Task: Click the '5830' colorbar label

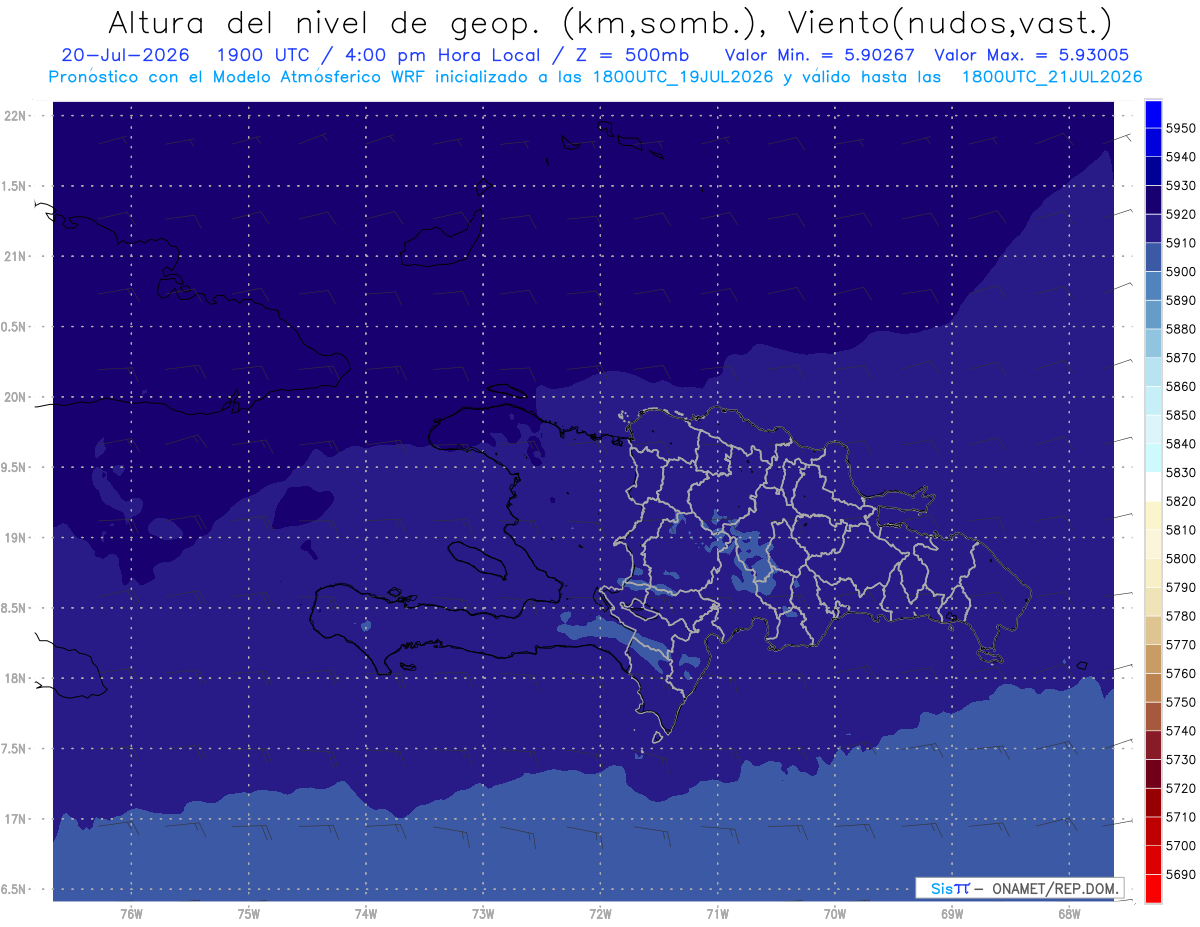Action: [x=1181, y=472]
